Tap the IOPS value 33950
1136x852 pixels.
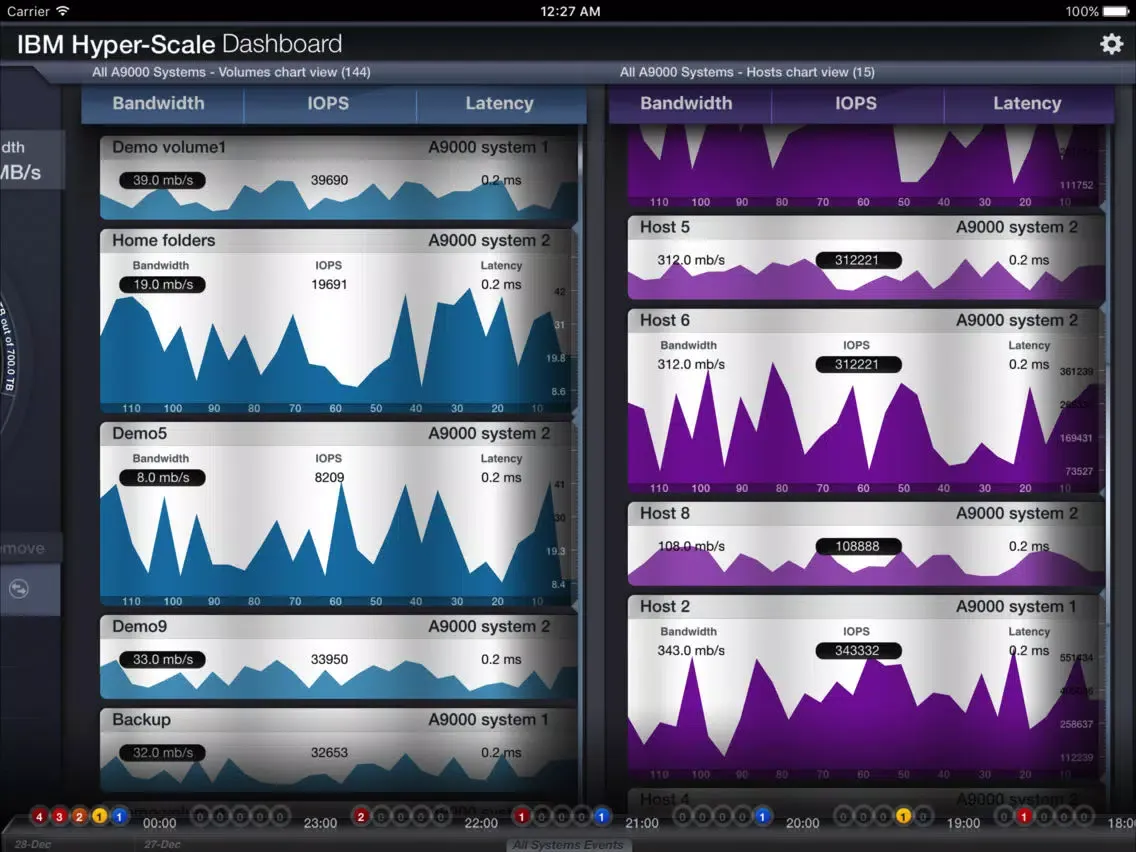pos(329,659)
